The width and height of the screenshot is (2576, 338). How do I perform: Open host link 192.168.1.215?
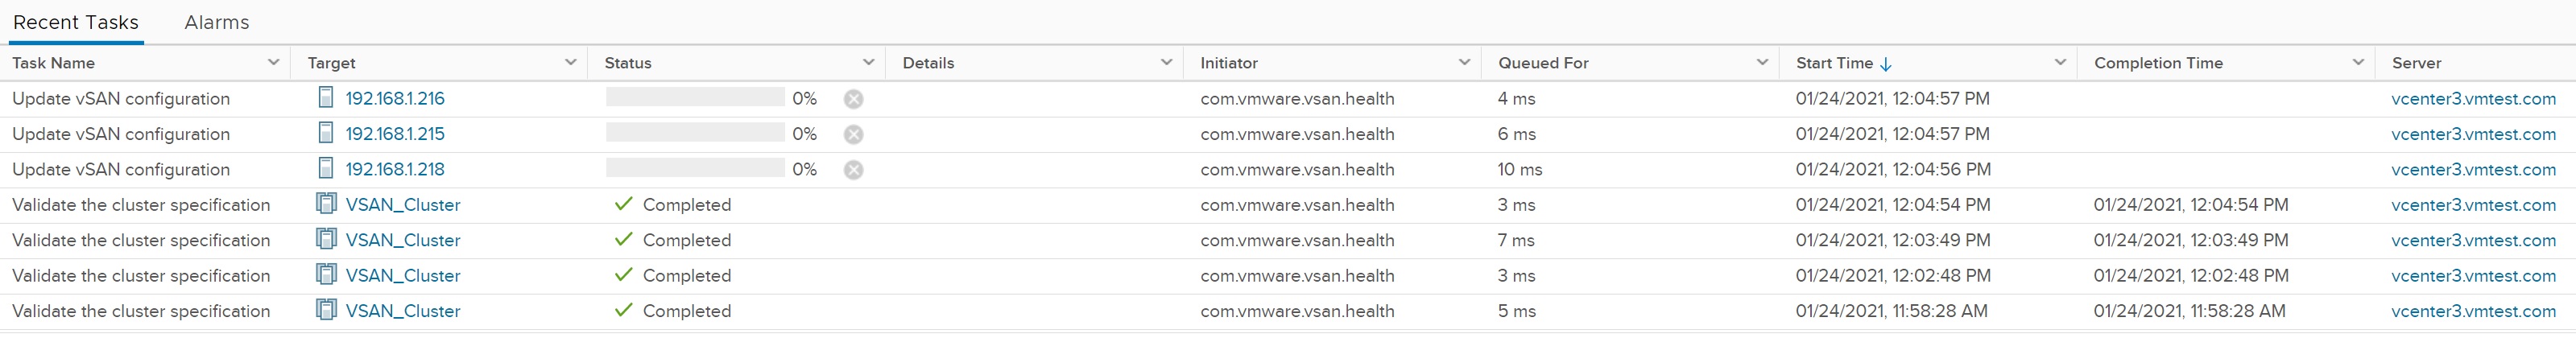[395, 134]
